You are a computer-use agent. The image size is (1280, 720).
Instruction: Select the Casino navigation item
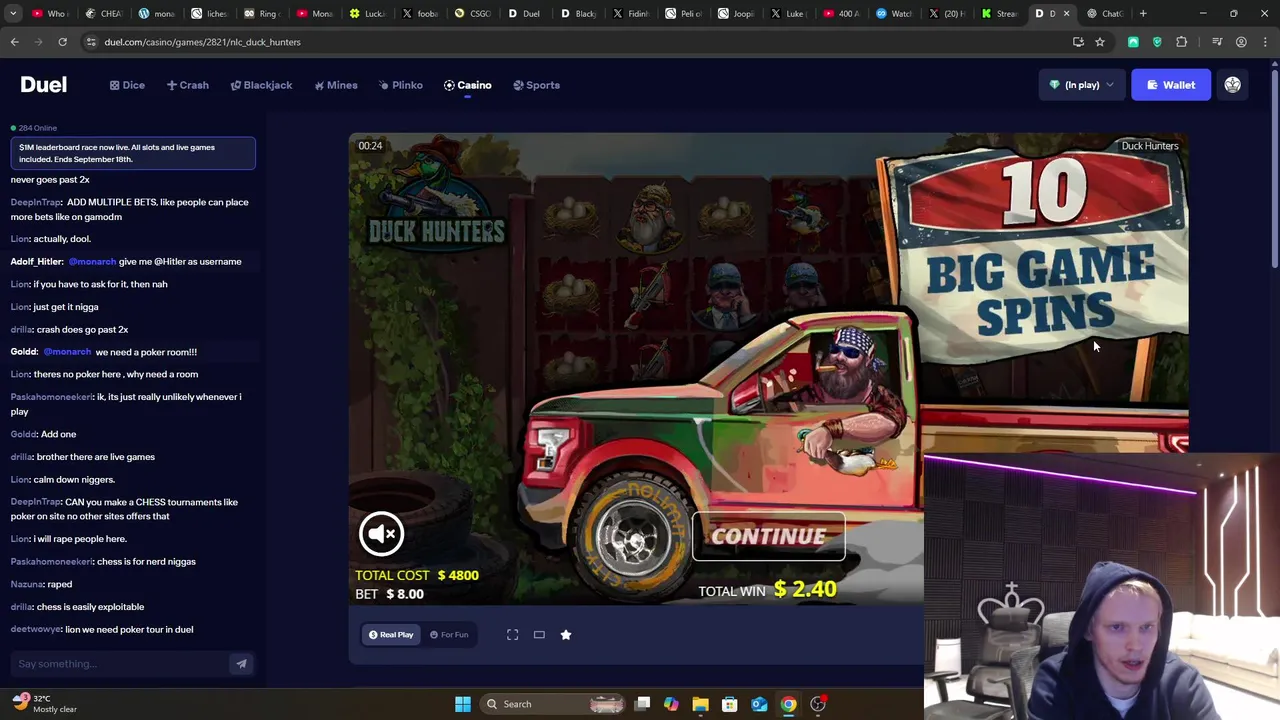click(467, 85)
